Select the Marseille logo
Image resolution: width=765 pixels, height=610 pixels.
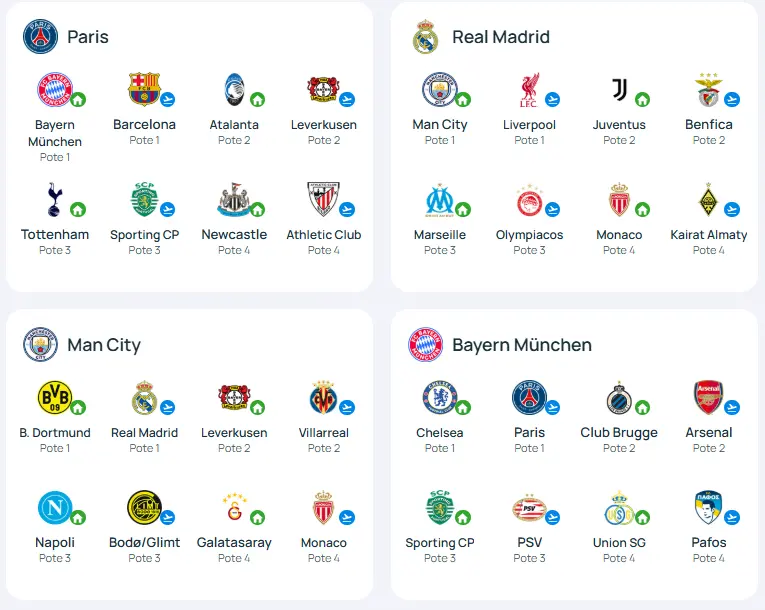440,200
